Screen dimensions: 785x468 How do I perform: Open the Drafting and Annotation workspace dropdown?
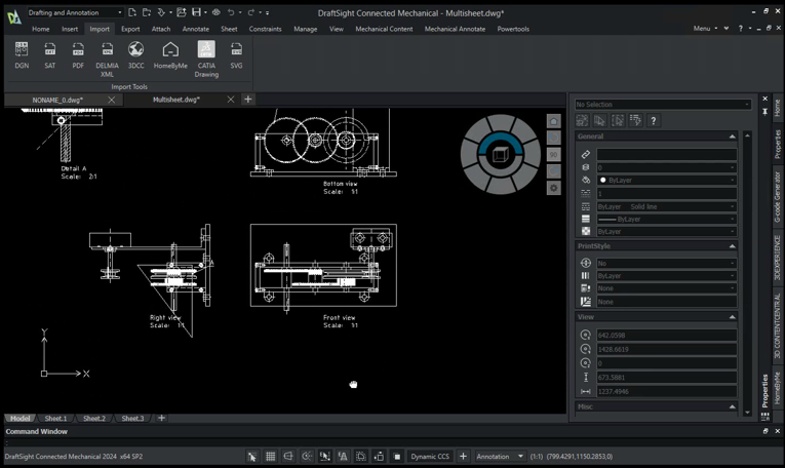point(119,12)
